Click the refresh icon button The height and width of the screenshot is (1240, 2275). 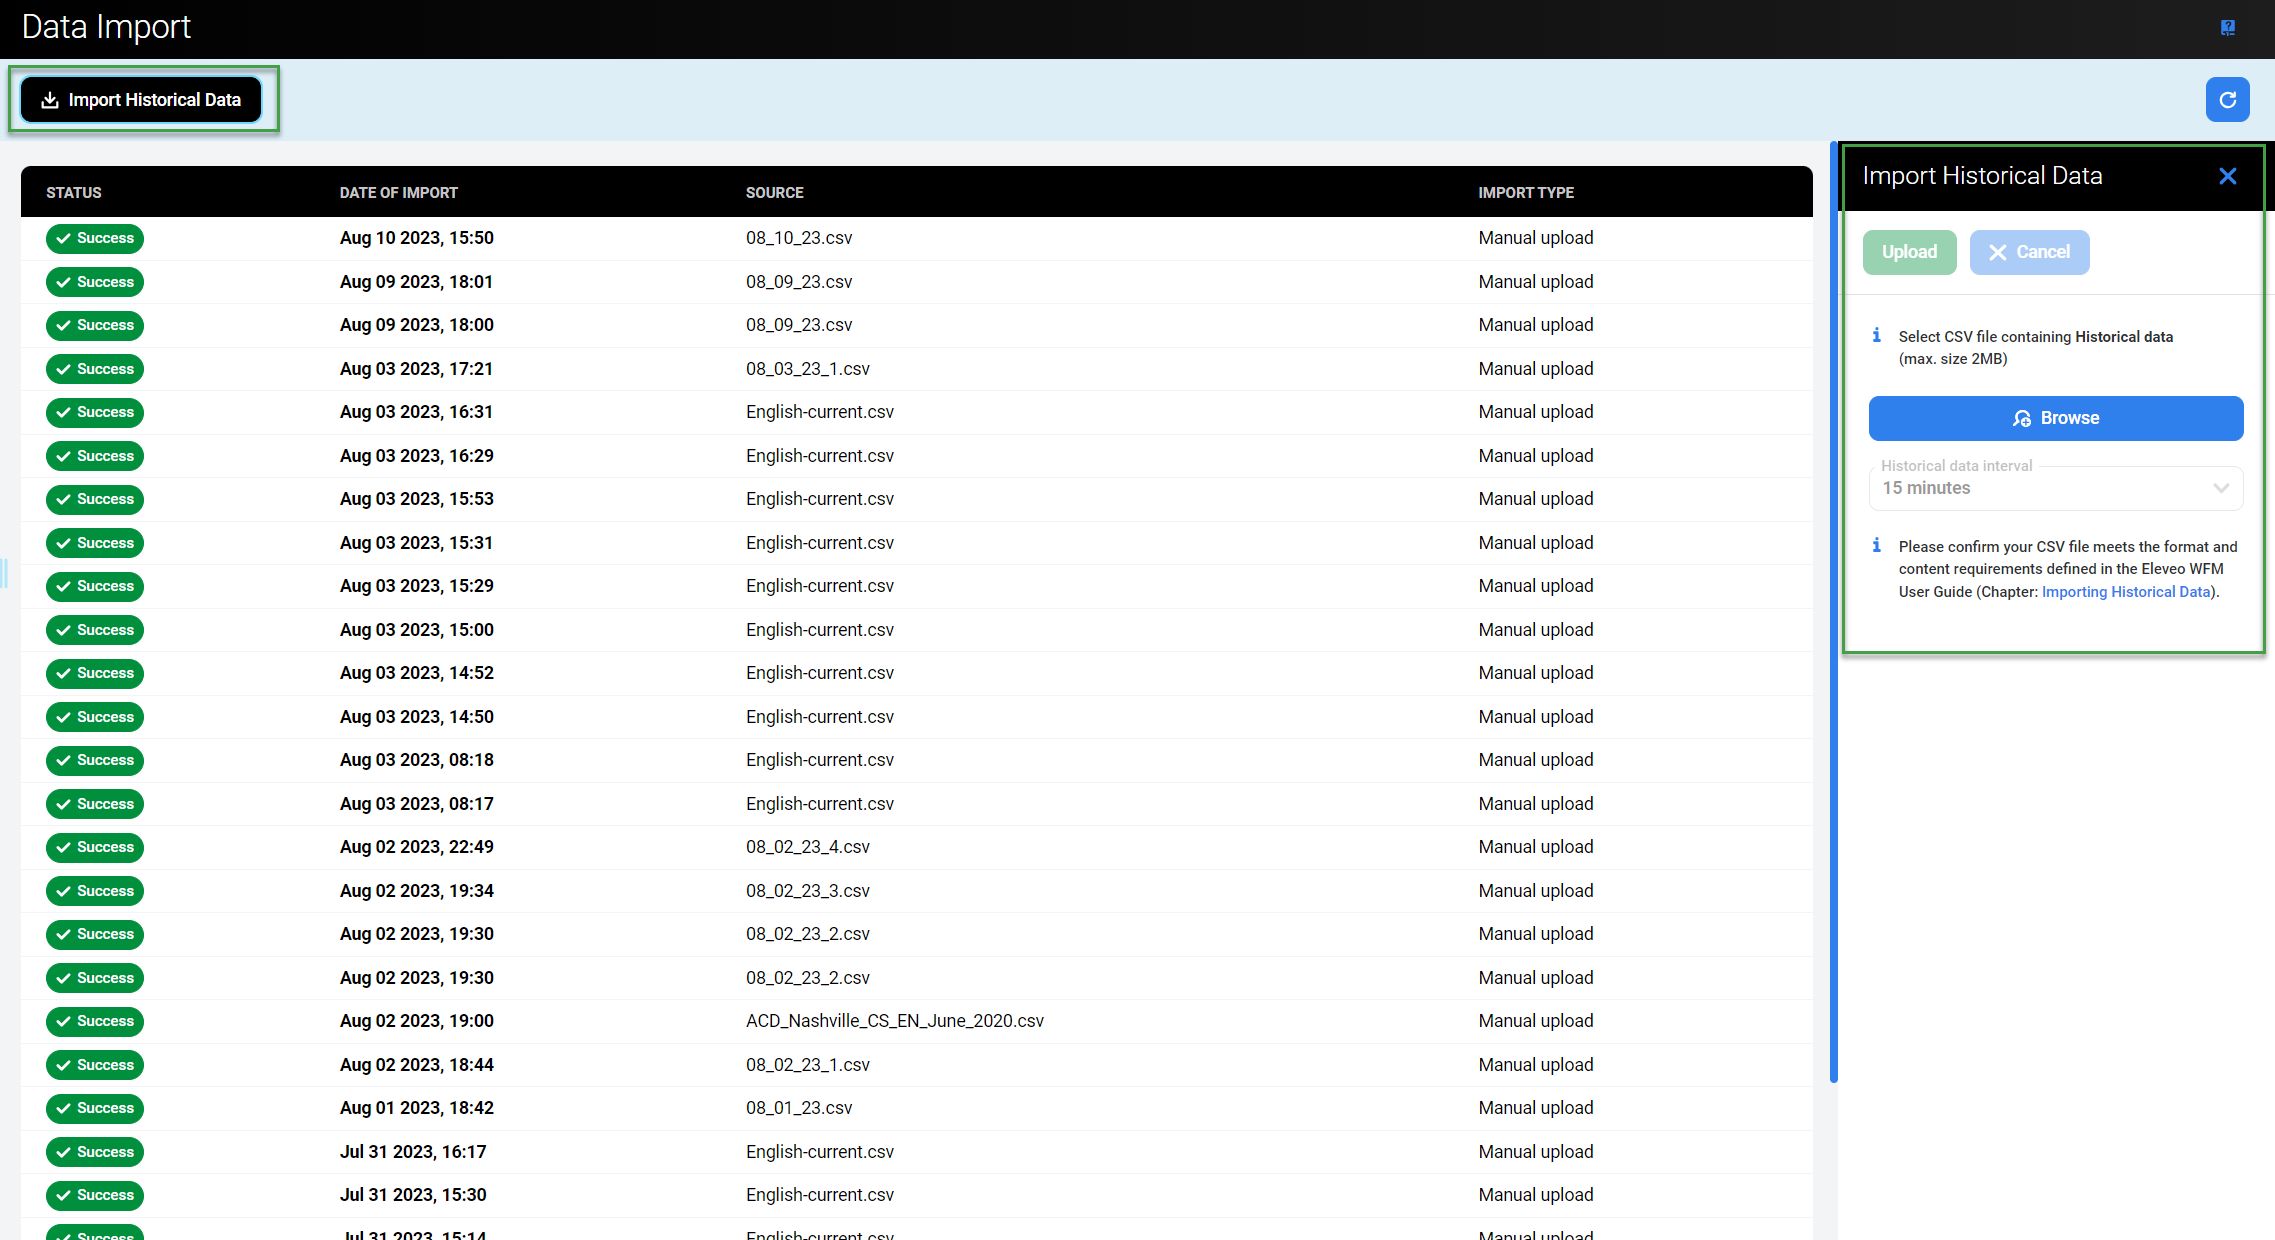(x=2227, y=100)
